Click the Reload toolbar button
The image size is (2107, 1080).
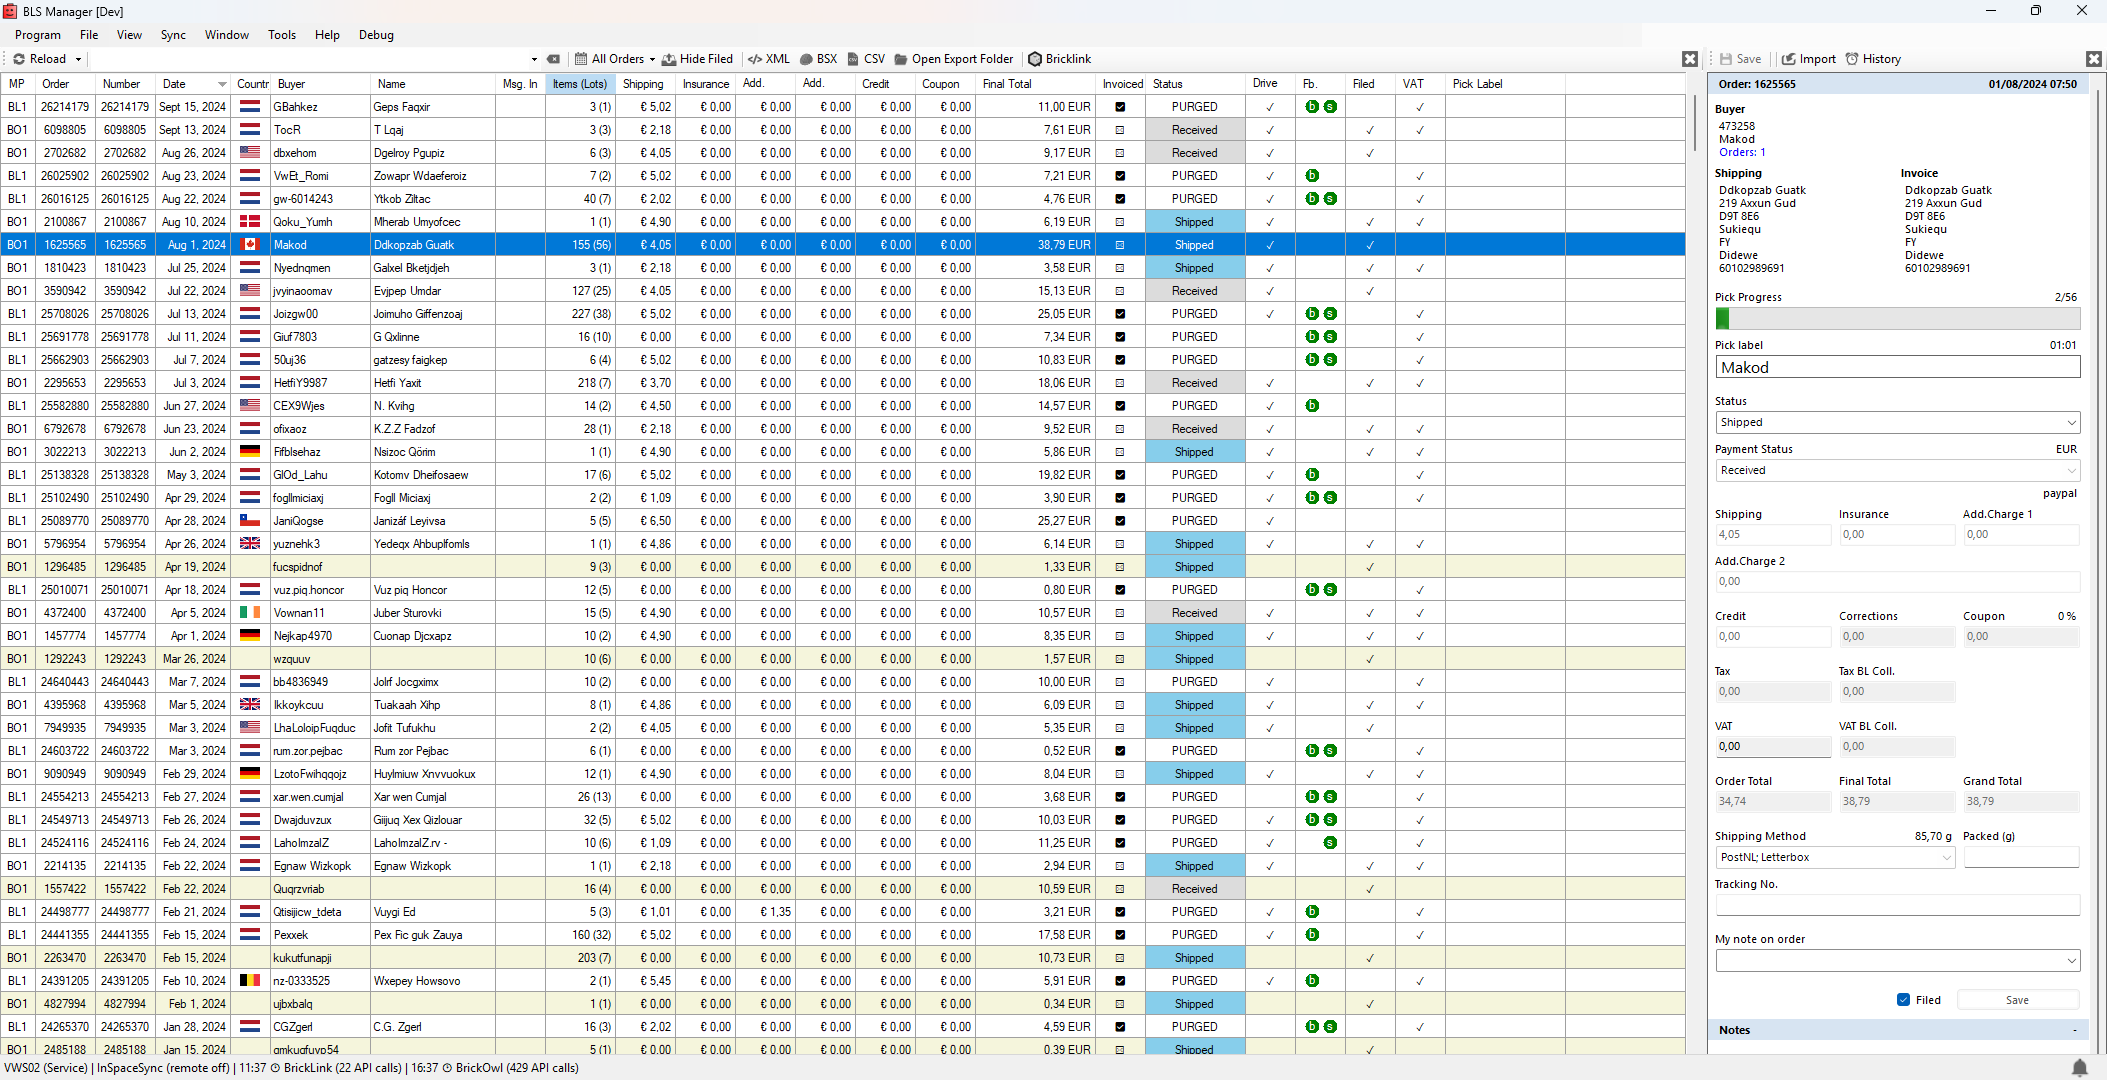(x=40, y=59)
